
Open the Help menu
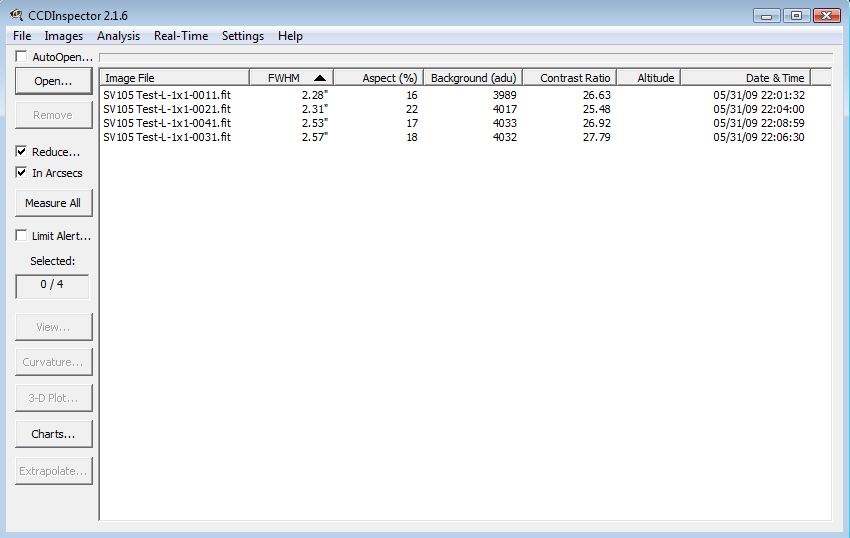click(x=290, y=36)
